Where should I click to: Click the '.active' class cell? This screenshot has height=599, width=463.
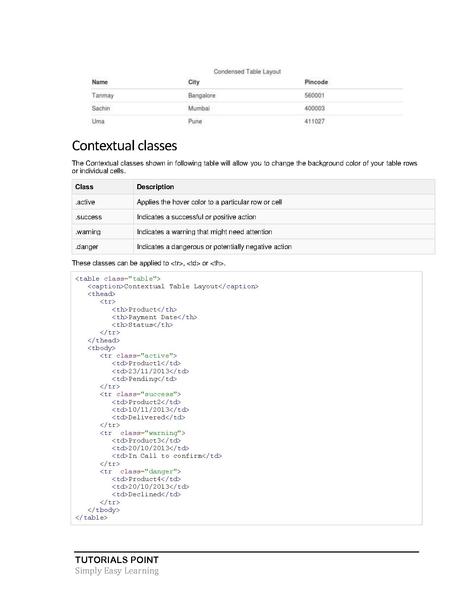pos(85,202)
